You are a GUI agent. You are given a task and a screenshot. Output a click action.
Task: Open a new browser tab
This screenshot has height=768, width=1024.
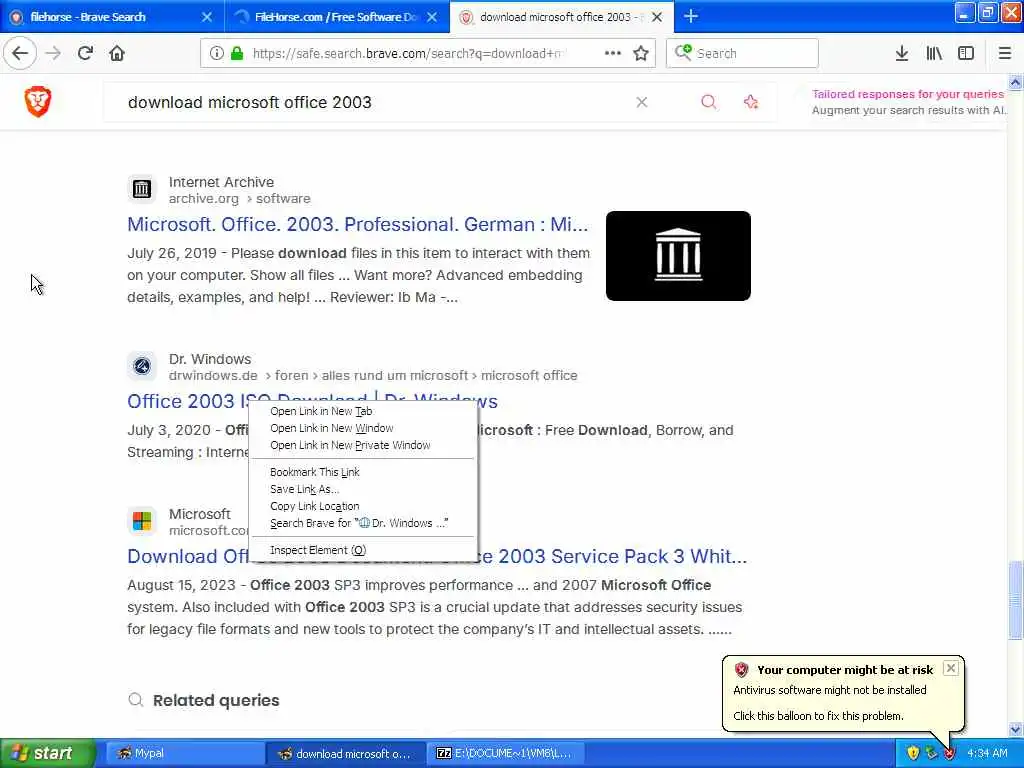click(690, 16)
